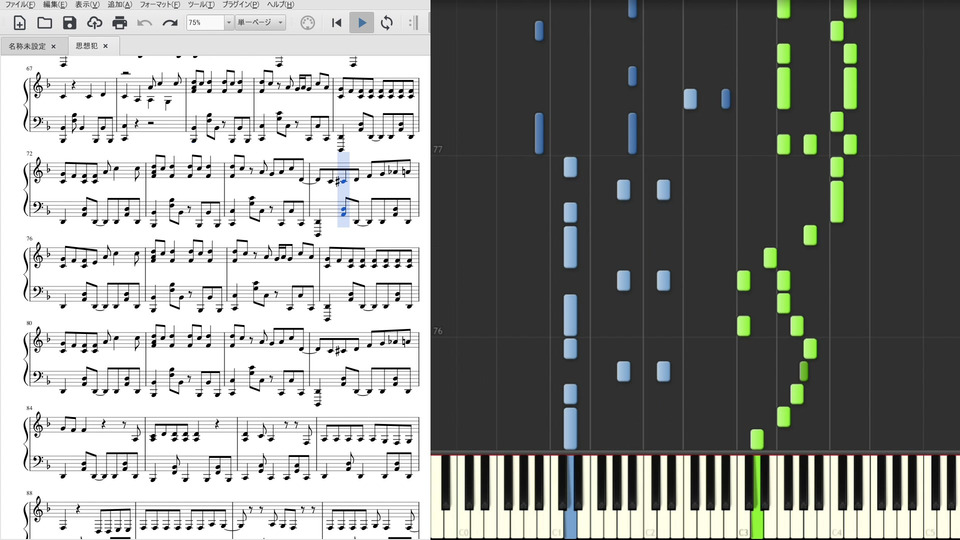Toggle play repeats icon at toolbar edge

pos(413,23)
